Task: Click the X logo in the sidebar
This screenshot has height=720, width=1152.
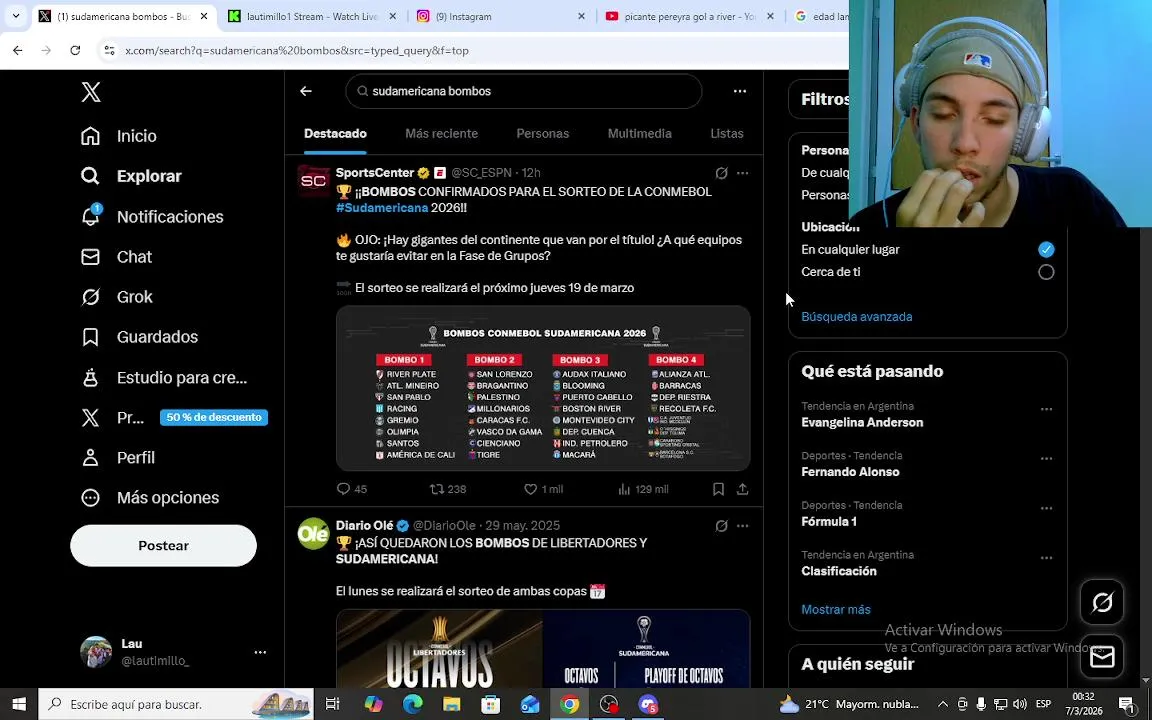Action: tap(90, 92)
